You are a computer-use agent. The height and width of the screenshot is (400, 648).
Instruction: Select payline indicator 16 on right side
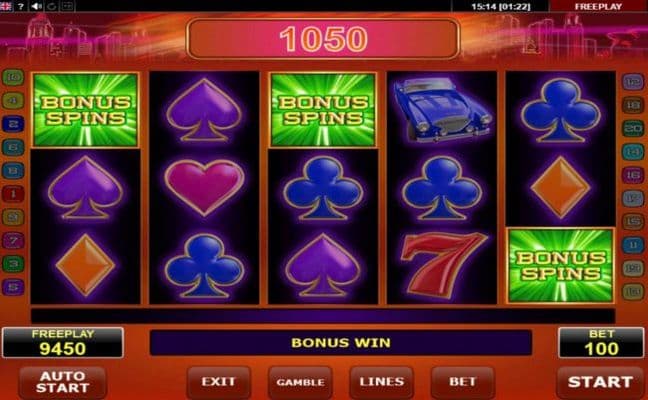[x=633, y=175]
